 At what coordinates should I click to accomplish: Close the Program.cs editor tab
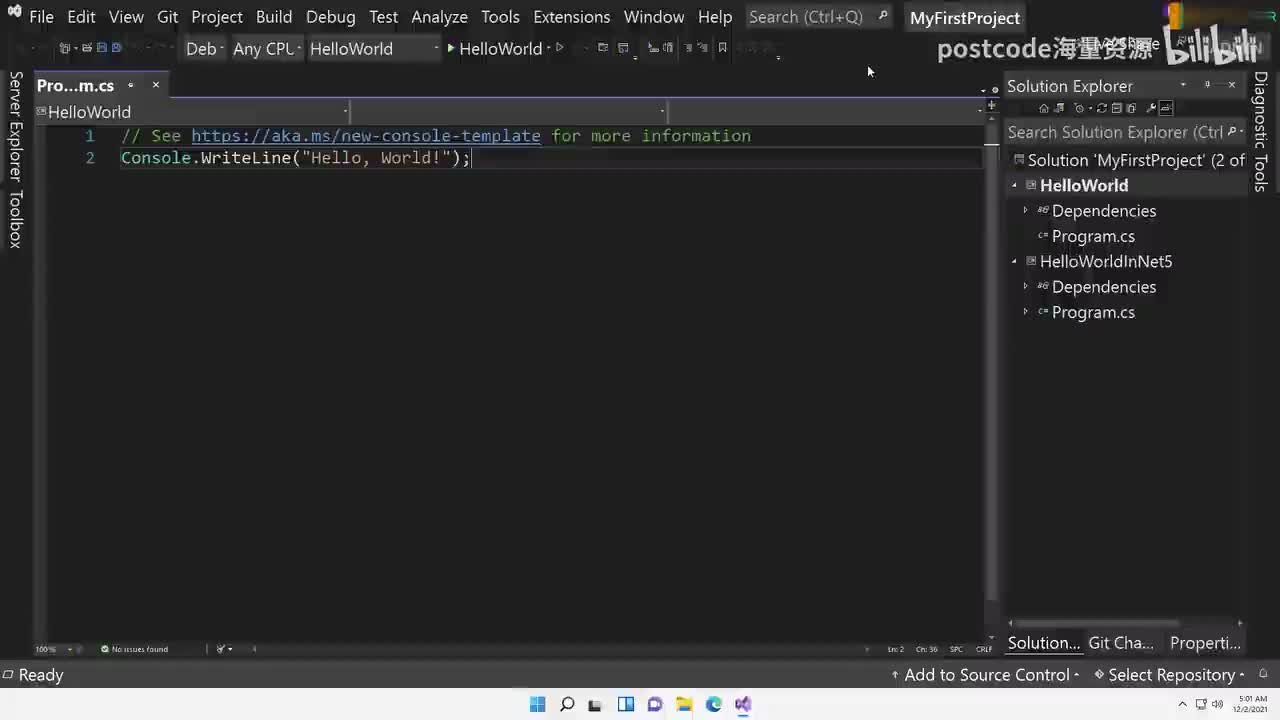point(155,85)
